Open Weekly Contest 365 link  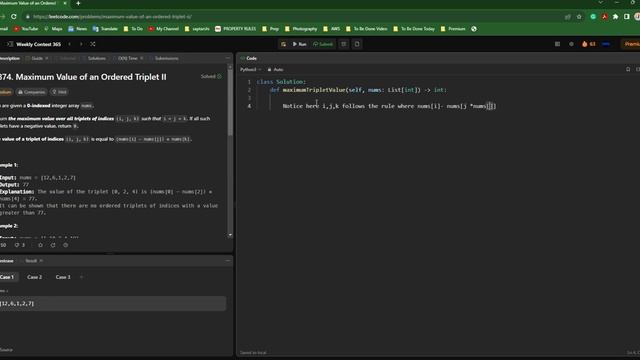[38, 44]
